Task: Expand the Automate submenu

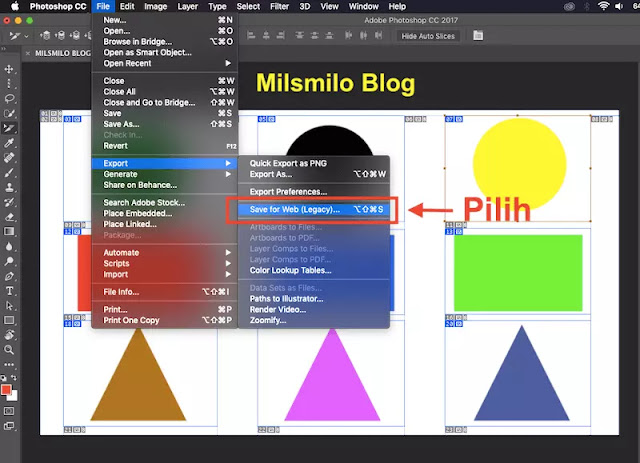Action: click(166, 252)
